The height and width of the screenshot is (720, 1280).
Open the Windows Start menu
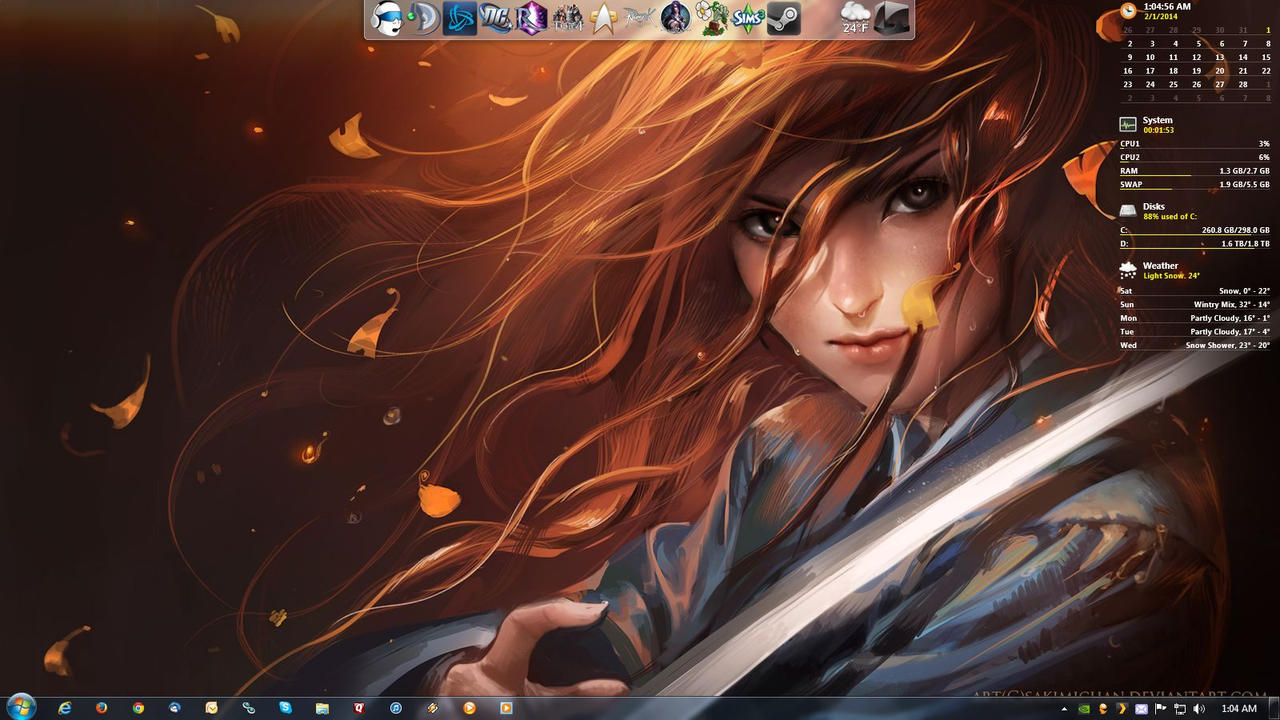[x=20, y=707]
